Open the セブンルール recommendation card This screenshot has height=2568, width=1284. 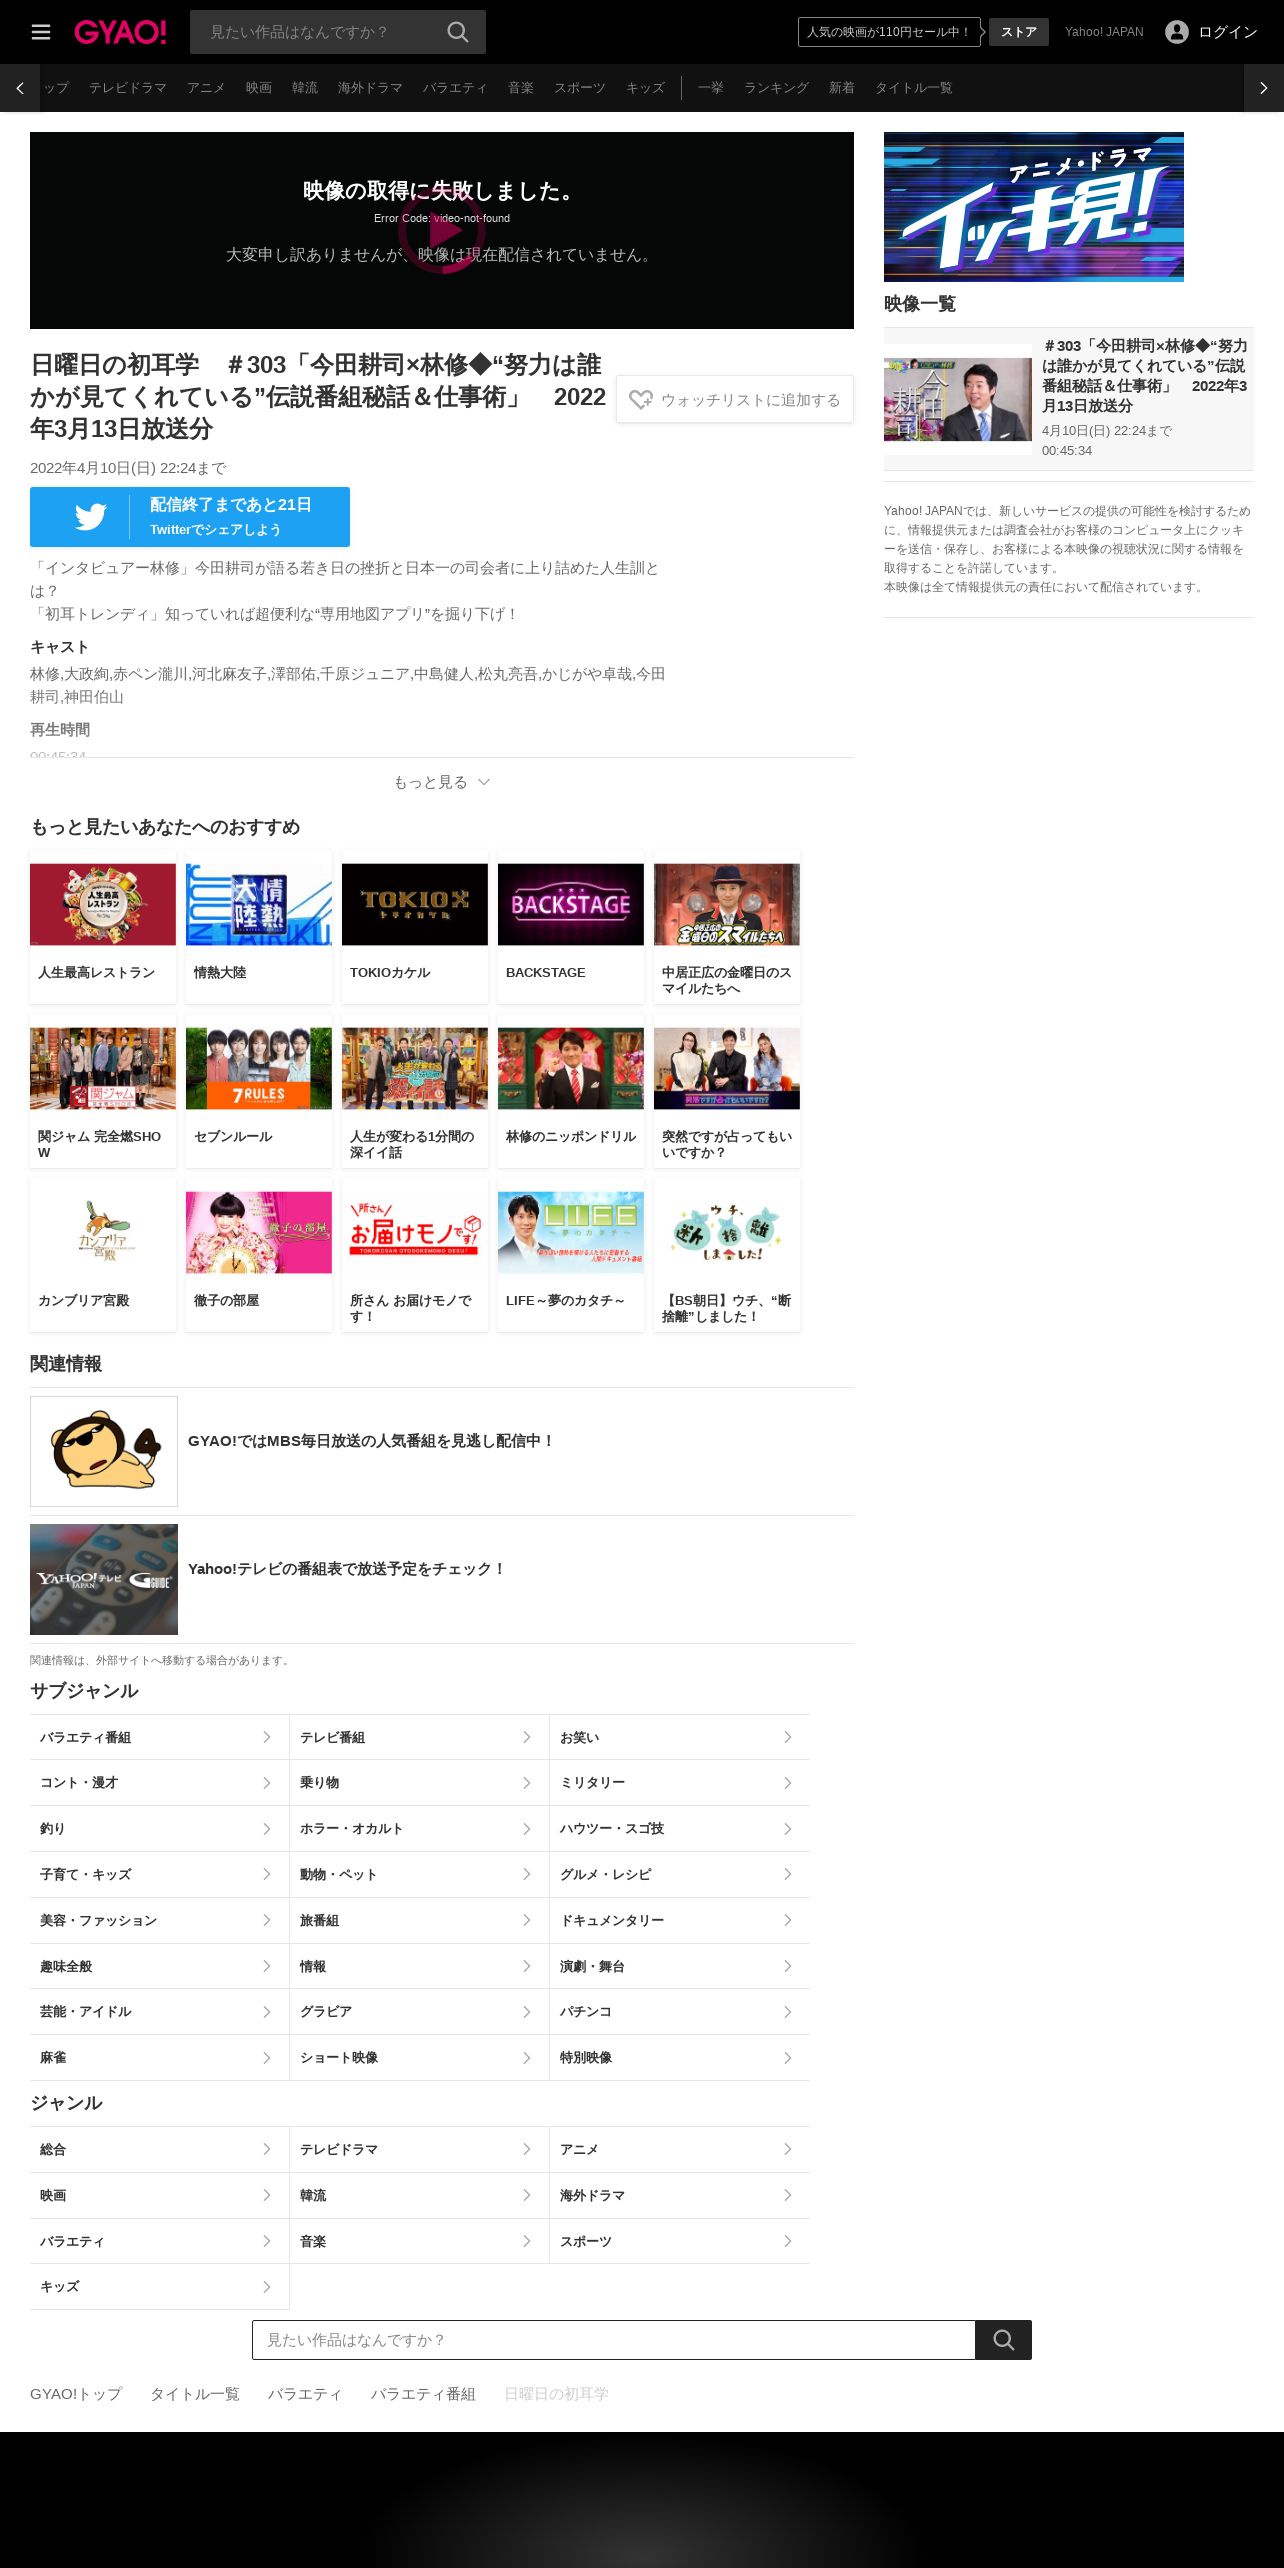coord(259,1091)
